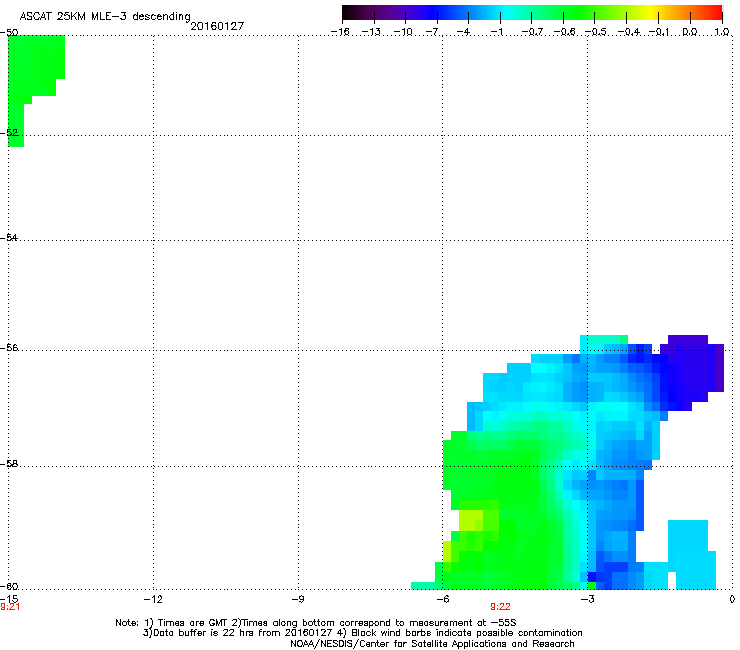Click the "-0.7" color scale label

pyautogui.click(x=532, y=32)
